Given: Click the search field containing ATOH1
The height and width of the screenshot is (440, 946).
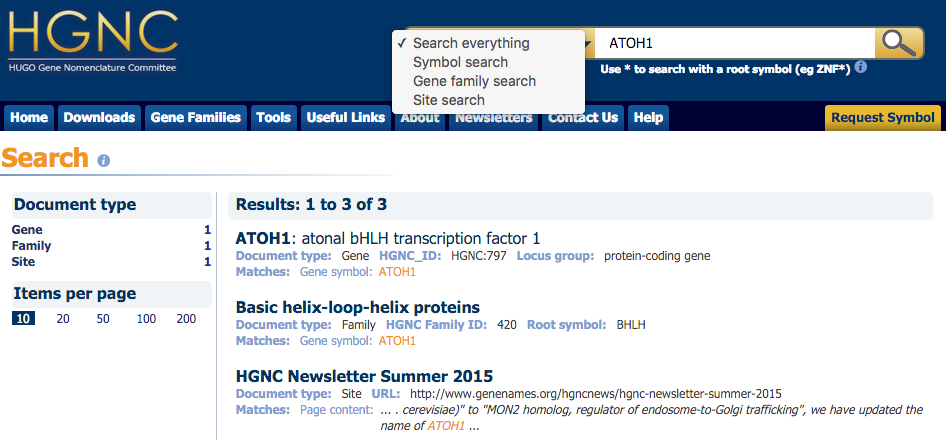Looking at the screenshot, I should pyautogui.click(x=735, y=44).
